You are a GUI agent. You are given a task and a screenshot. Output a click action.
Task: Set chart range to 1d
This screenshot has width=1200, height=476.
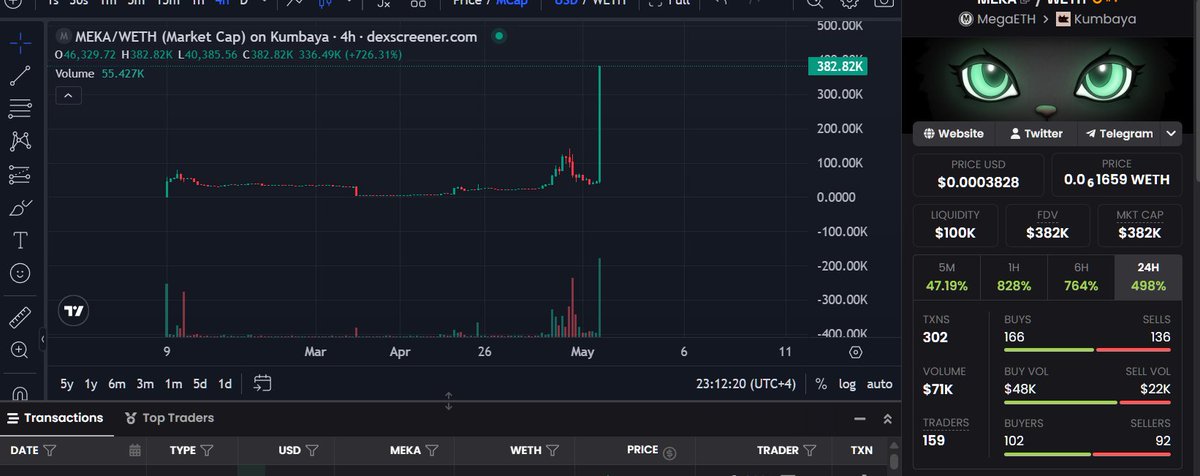coord(225,383)
